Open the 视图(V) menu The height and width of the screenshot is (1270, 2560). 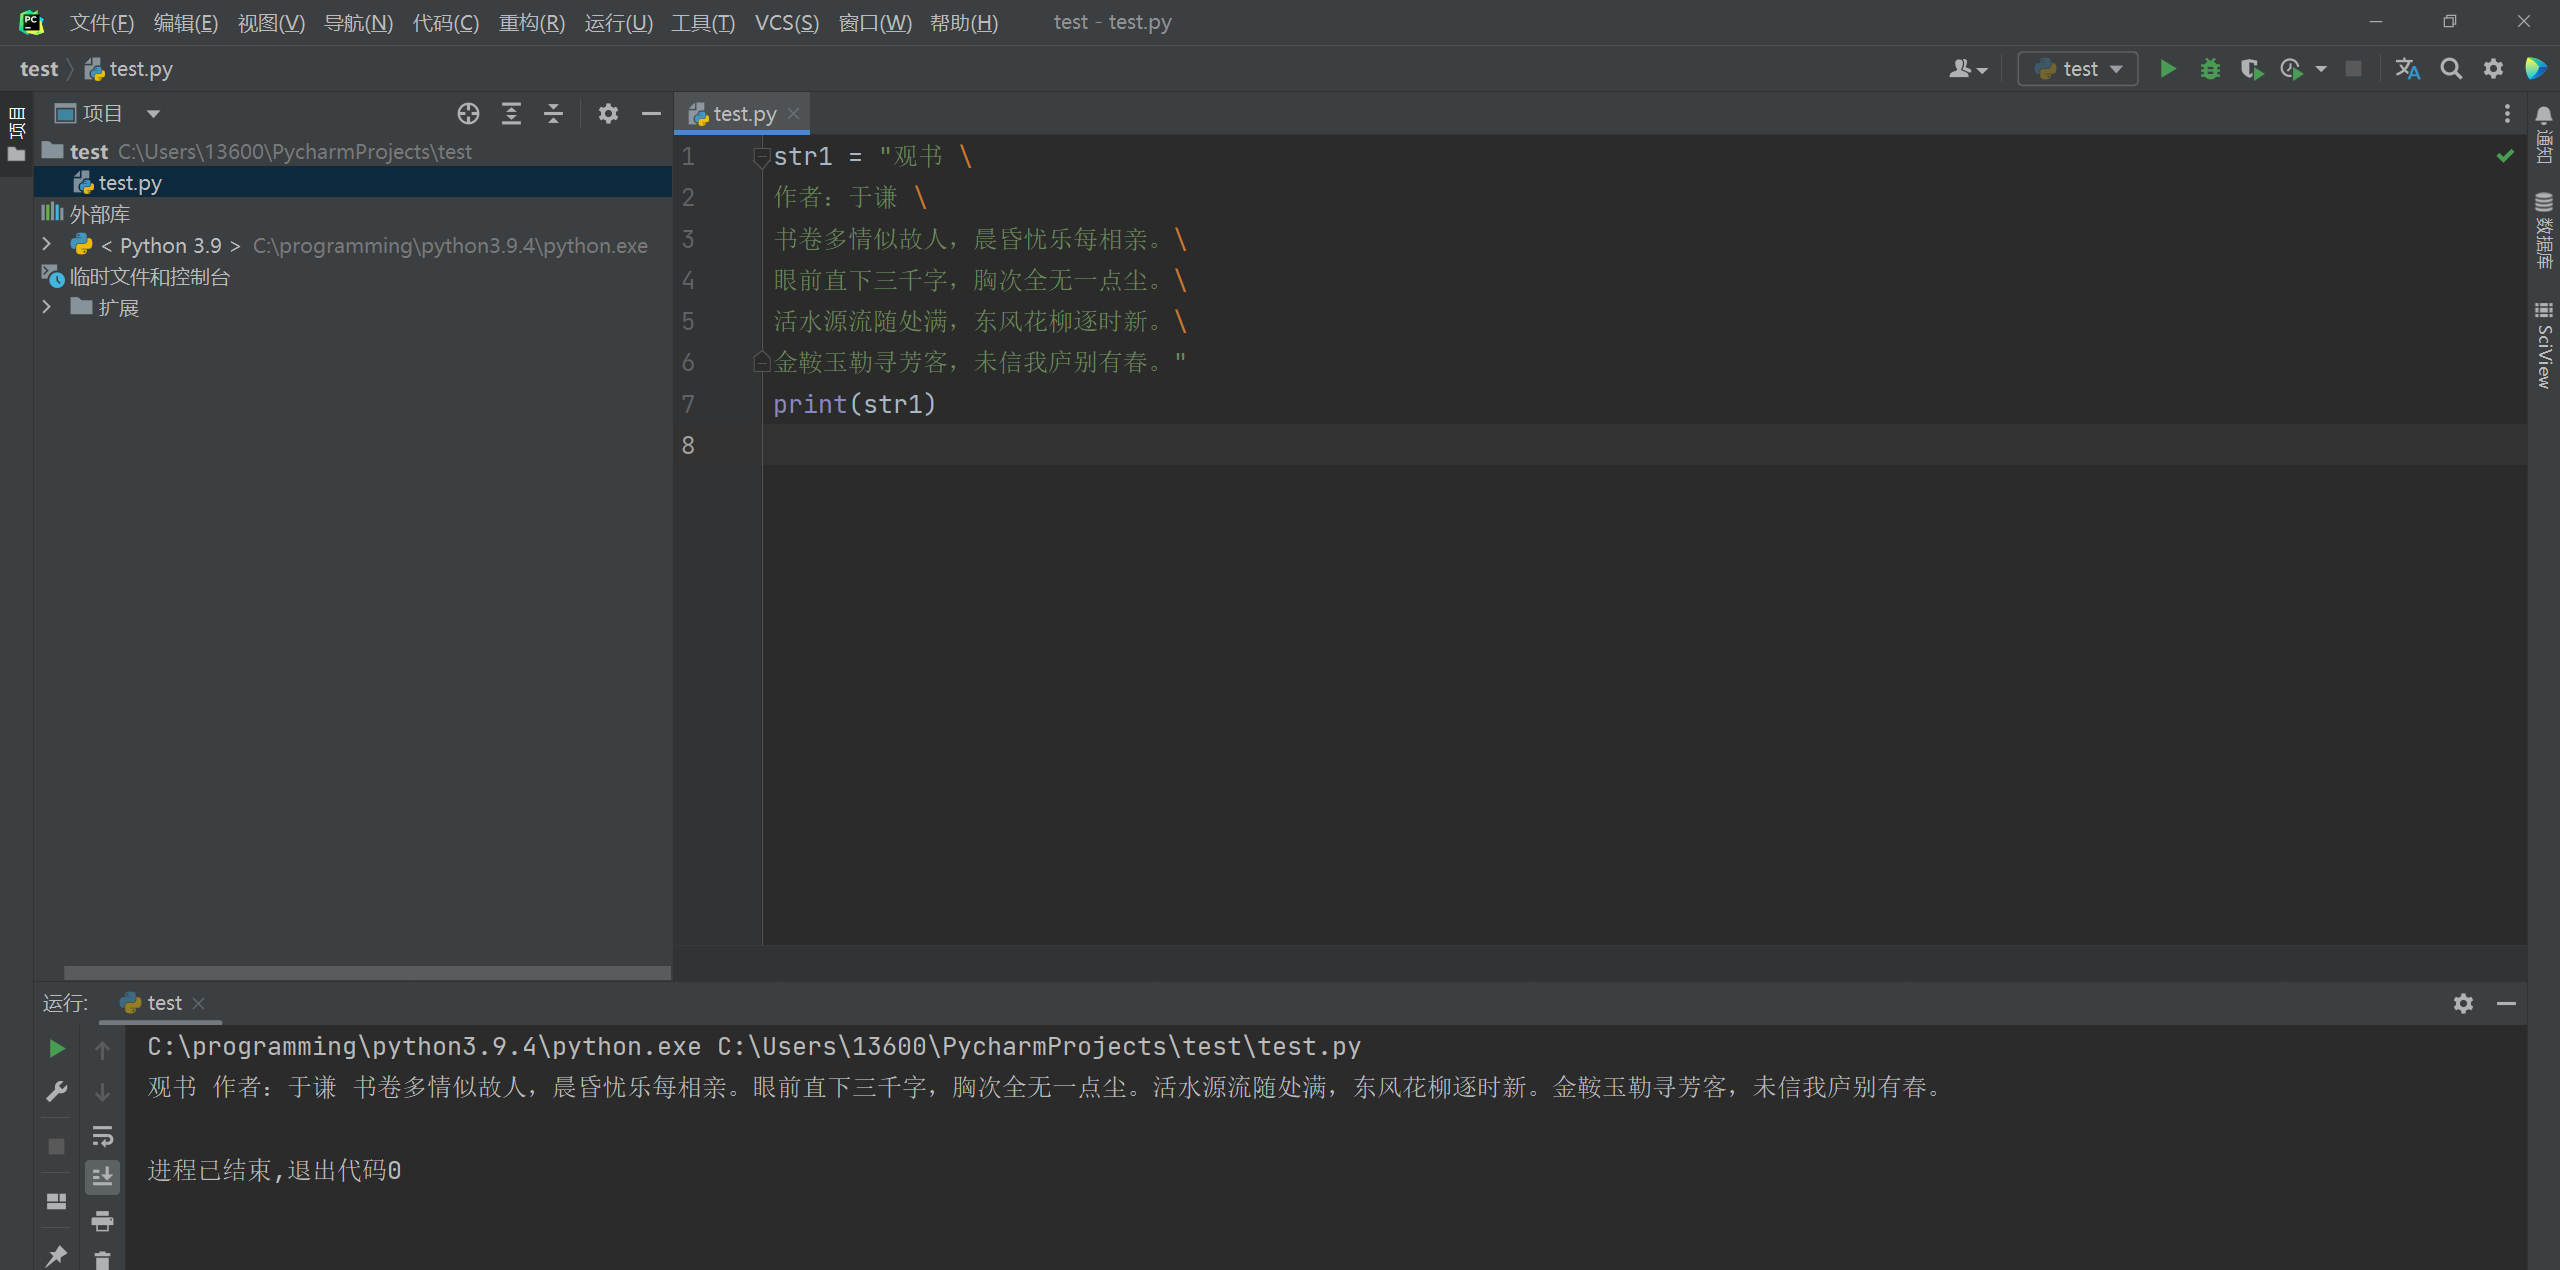(x=271, y=22)
